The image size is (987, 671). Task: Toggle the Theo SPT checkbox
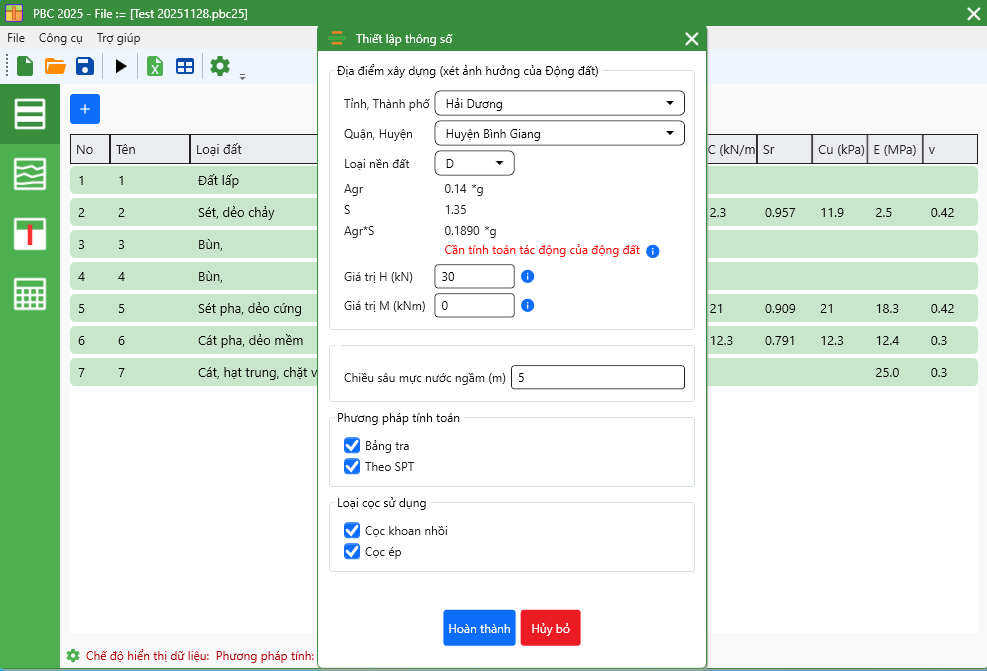352,467
